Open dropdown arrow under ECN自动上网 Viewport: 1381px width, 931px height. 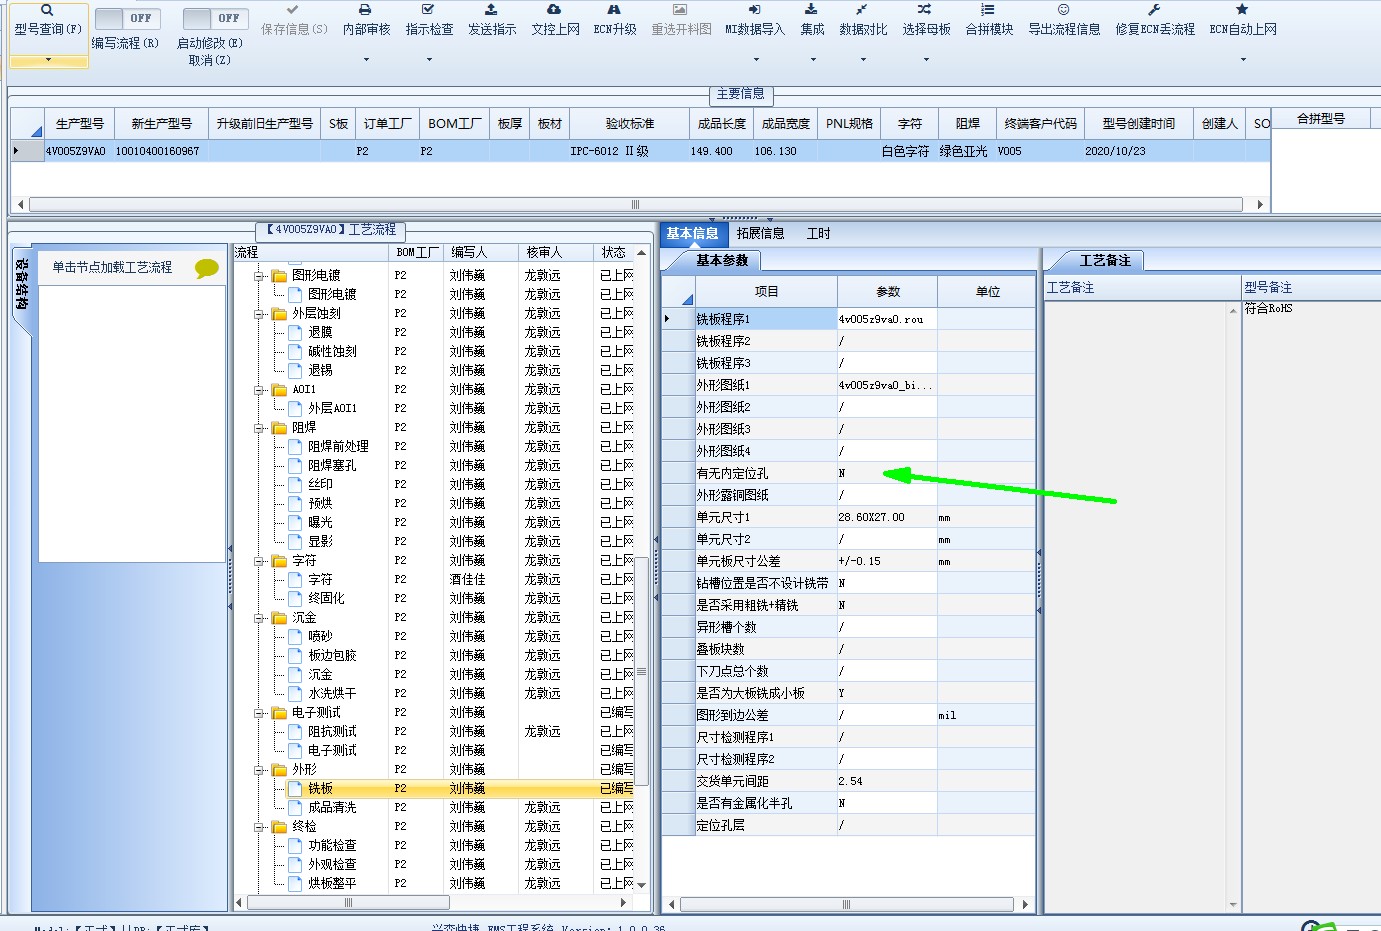pyautogui.click(x=1243, y=60)
